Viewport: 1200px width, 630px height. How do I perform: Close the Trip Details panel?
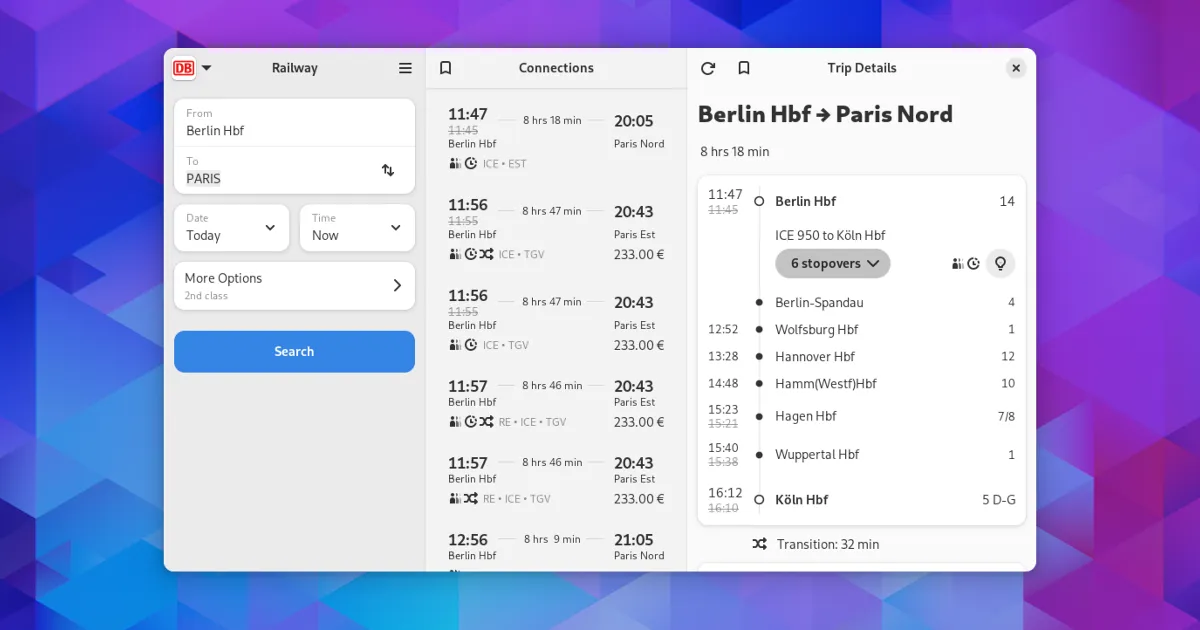point(1016,68)
